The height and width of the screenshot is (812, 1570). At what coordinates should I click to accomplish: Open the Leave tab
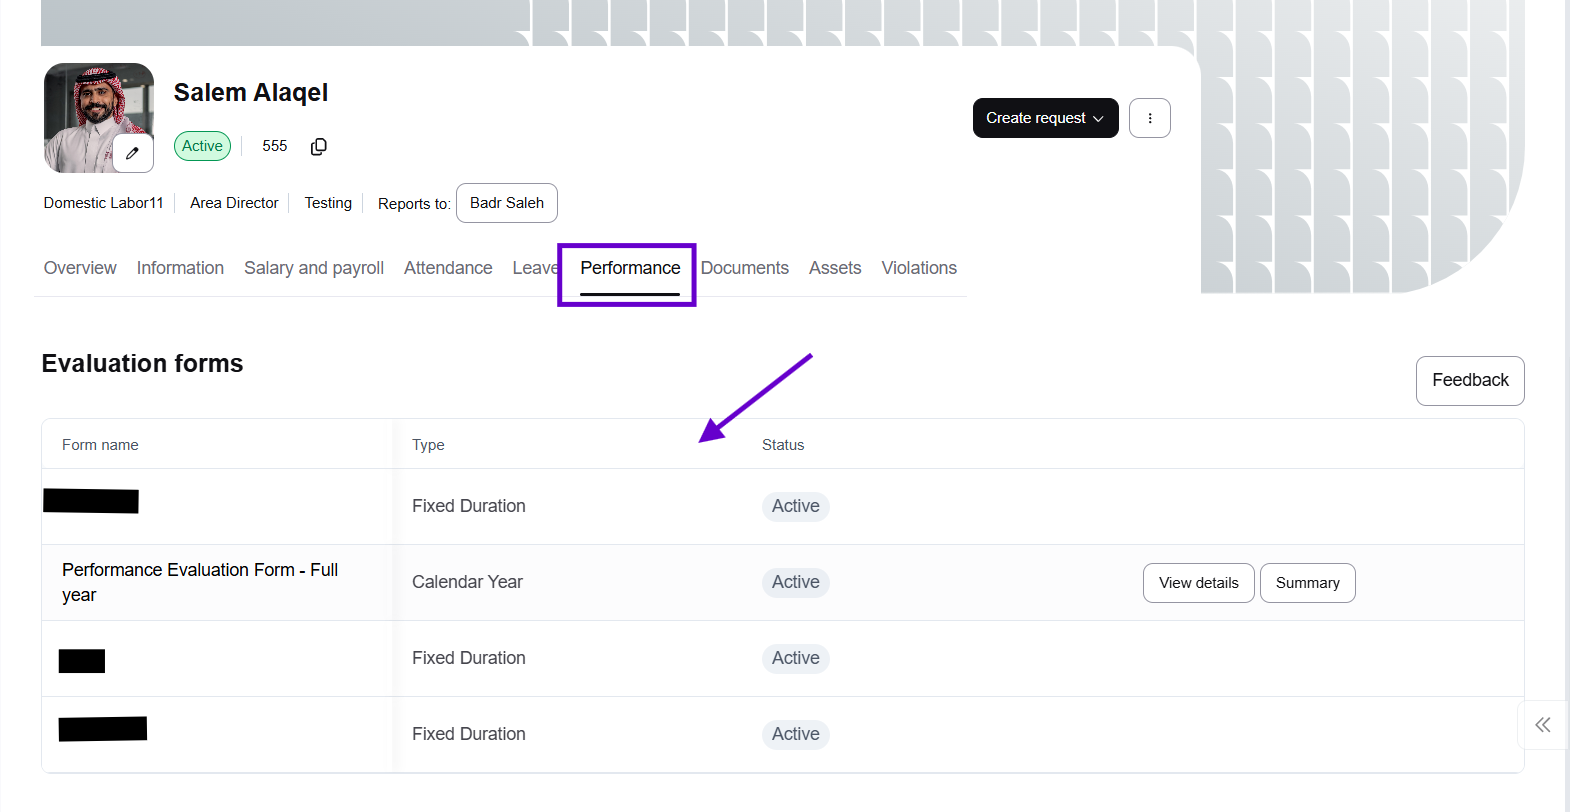coord(534,268)
